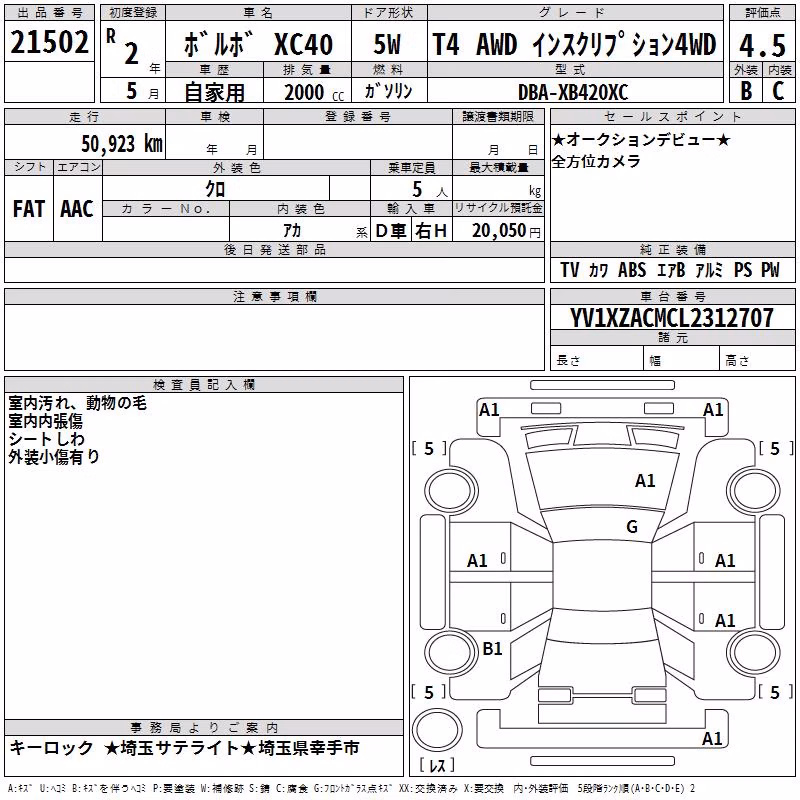Click the recycle deposit 20,050円 value

[x=506, y=231]
